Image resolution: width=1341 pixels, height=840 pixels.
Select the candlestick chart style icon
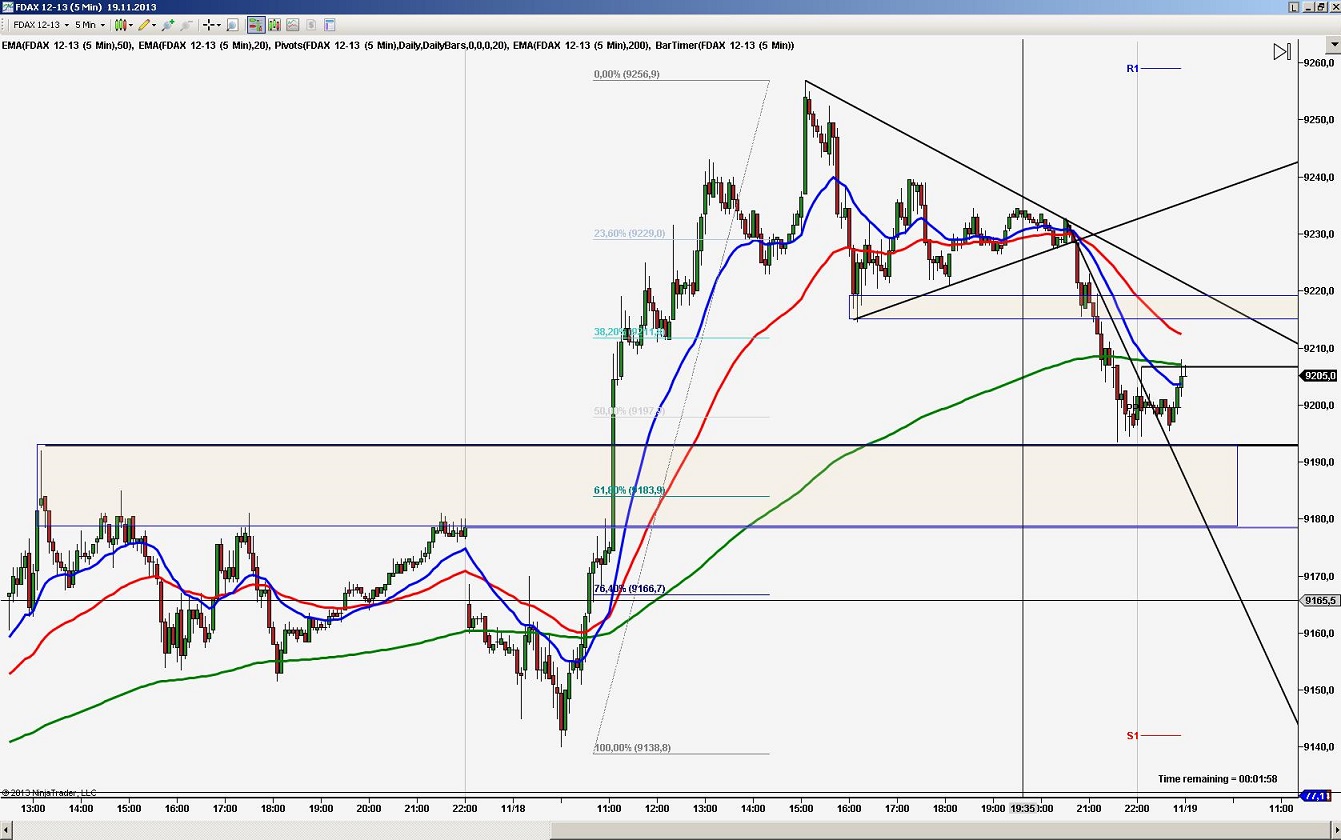tap(119, 24)
